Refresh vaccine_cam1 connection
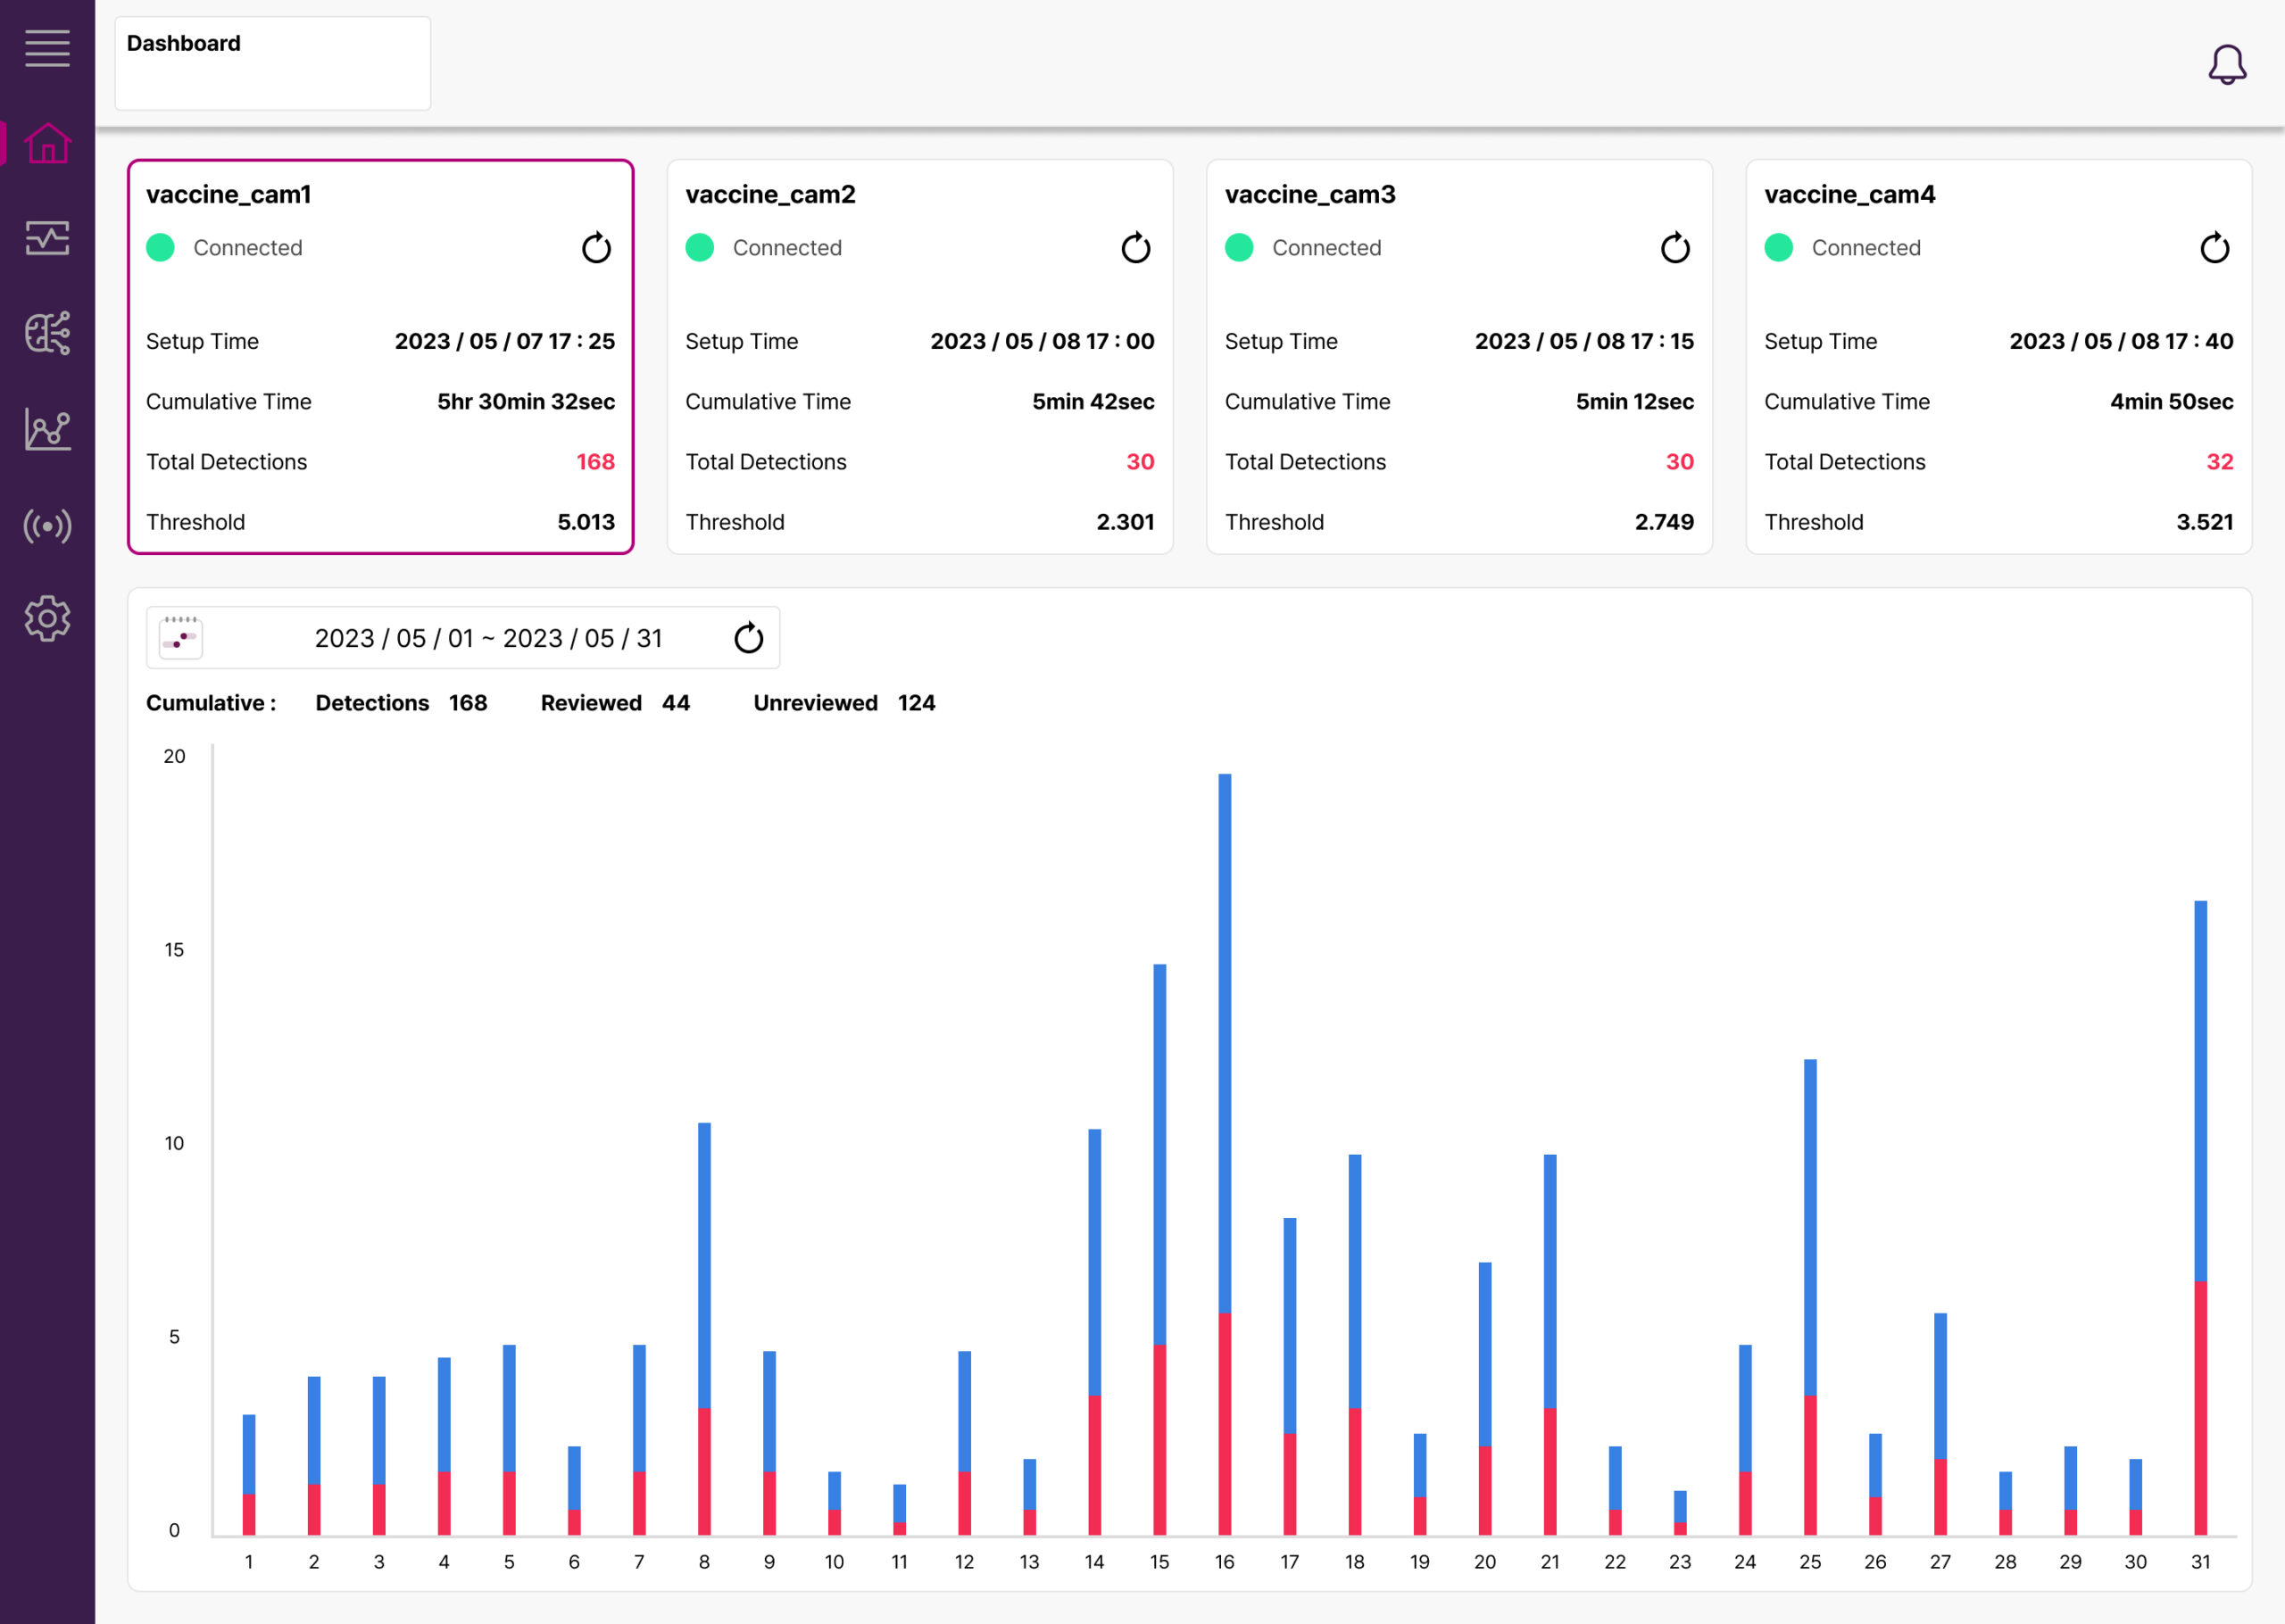The height and width of the screenshot is (1624, 2285). (596, 247)
